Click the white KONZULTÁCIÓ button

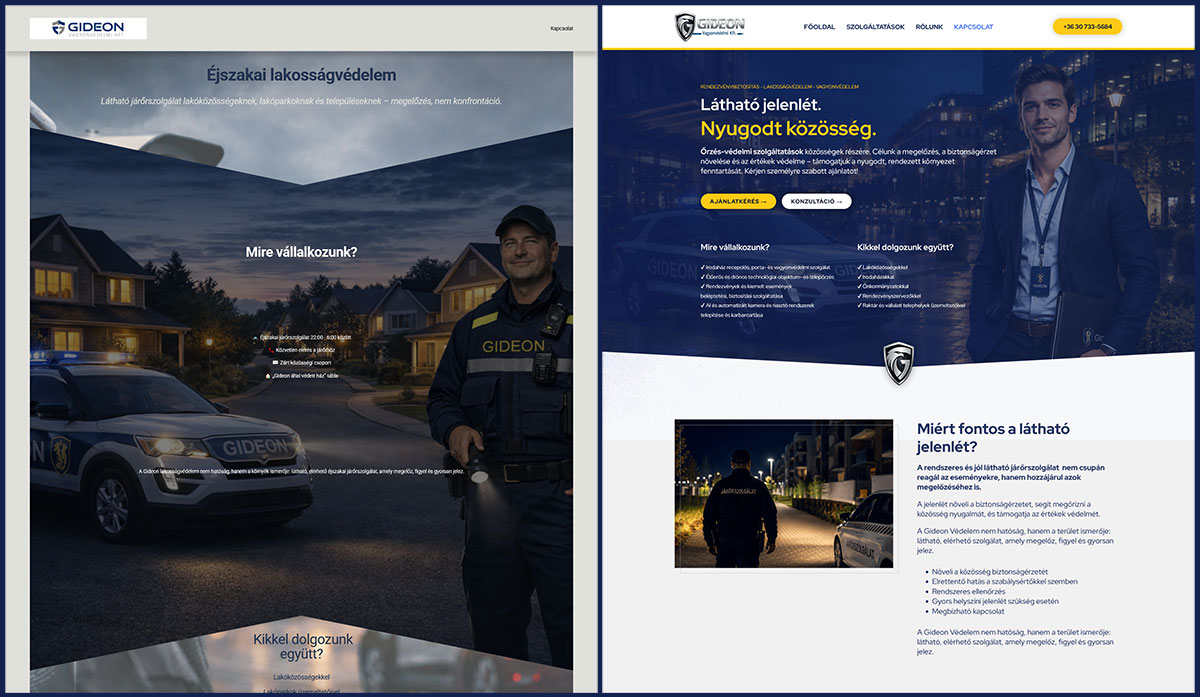tap(817, 201)
